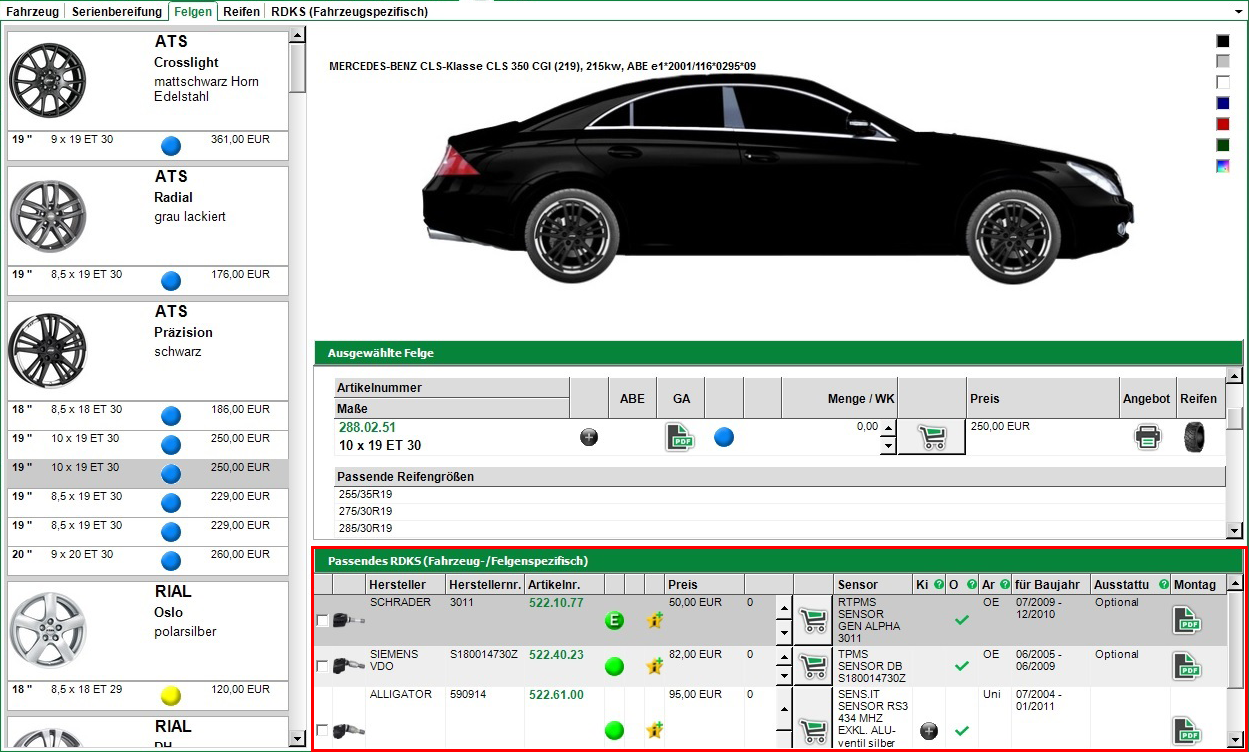
Task: Tick the checkbox for the SIEMENS VDO row
Action: tap(322, 666)
